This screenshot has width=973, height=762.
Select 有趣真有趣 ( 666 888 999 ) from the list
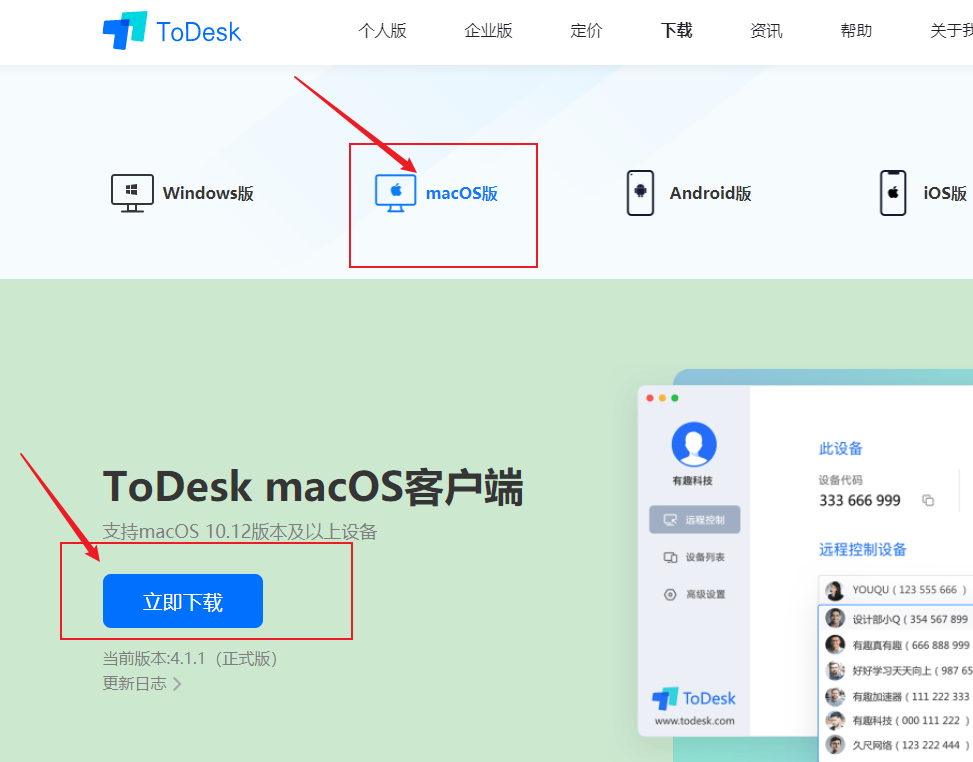(x=896, y=645)
